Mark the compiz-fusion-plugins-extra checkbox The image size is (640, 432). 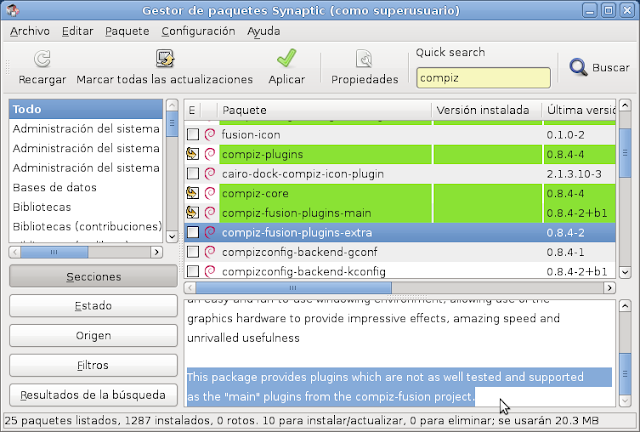click(x=193, y=232)
